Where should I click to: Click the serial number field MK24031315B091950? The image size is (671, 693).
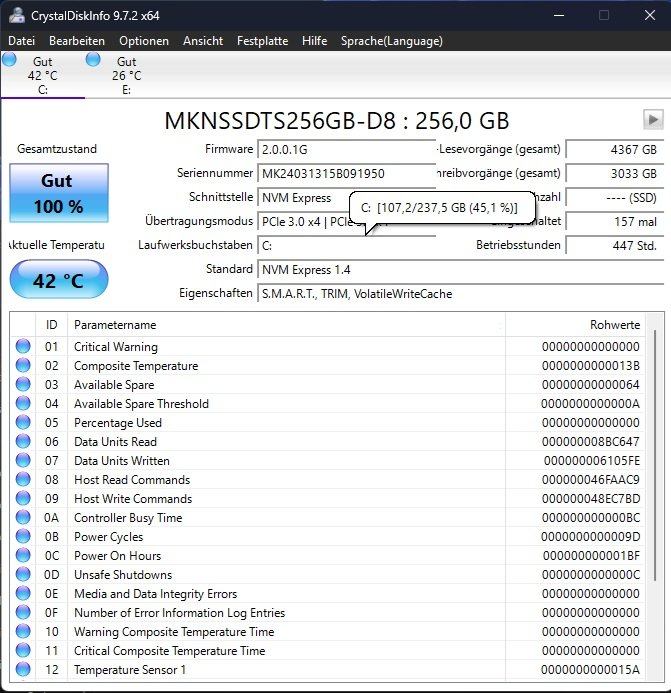coord(347,173)
